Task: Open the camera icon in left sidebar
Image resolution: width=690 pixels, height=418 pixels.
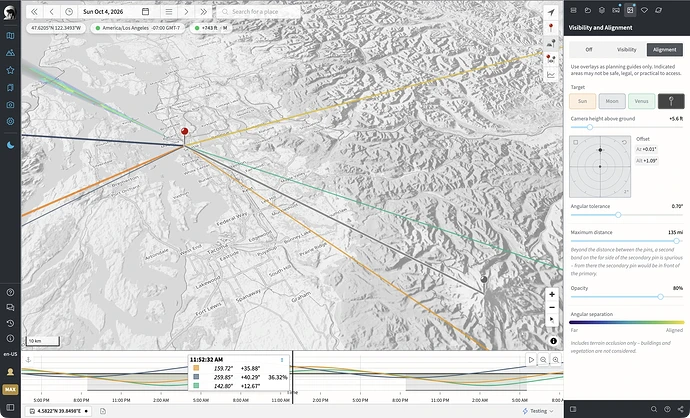Action: (10, 104)
